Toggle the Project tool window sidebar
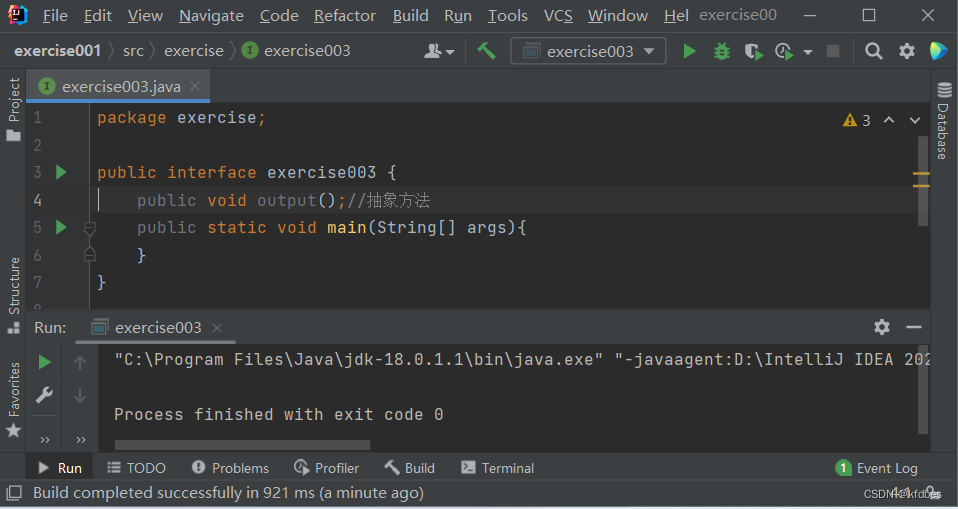This screenshot has height=509, width=958. [14, 109]
